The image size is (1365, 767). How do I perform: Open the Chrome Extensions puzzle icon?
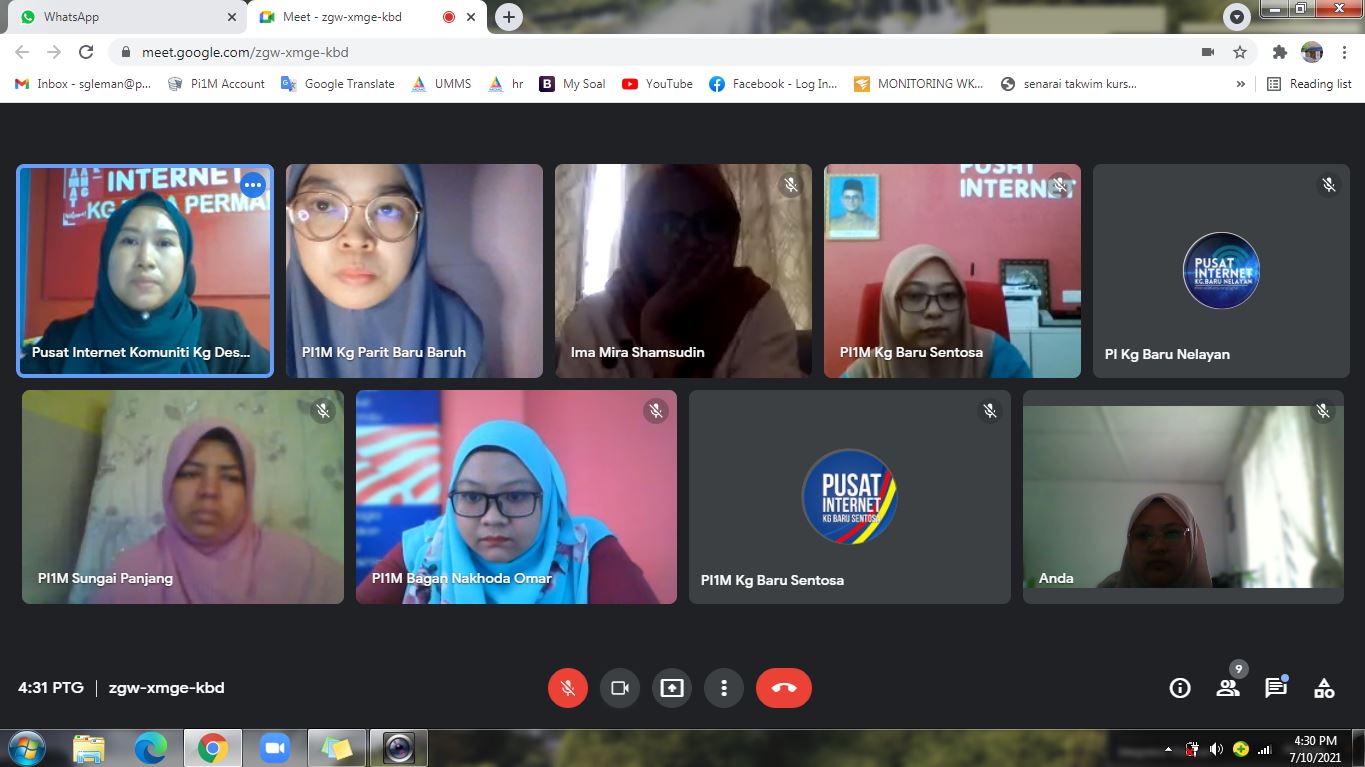point(1279,52)
